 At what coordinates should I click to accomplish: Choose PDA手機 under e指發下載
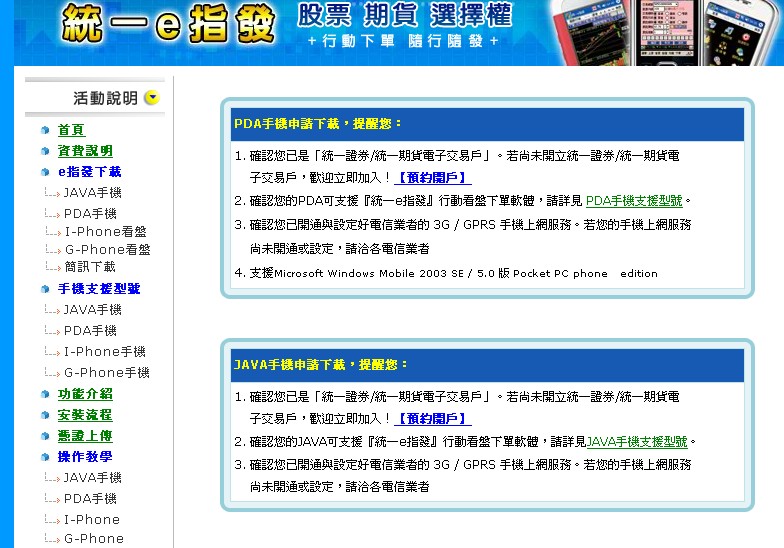(90, 214)
